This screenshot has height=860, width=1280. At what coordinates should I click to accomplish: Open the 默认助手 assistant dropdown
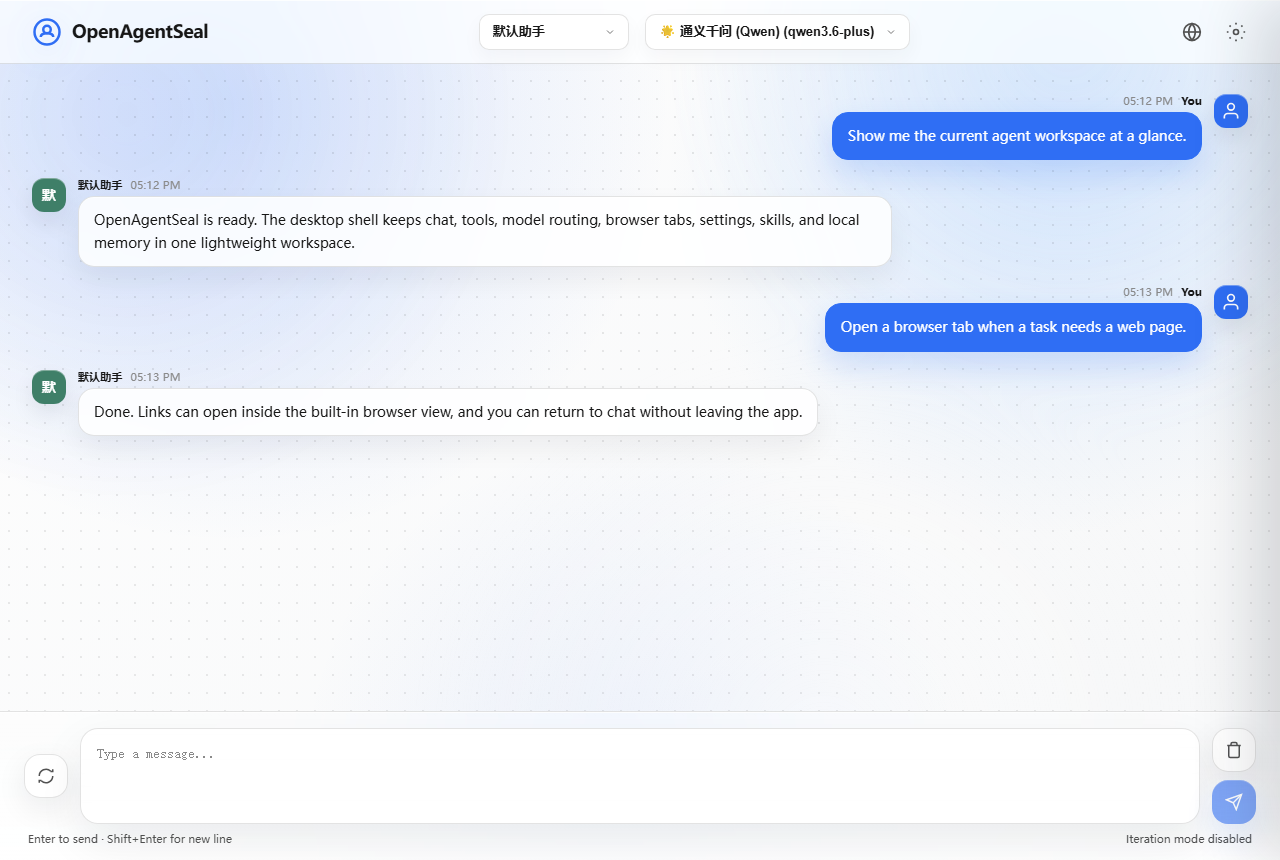(x=554, y=32)
